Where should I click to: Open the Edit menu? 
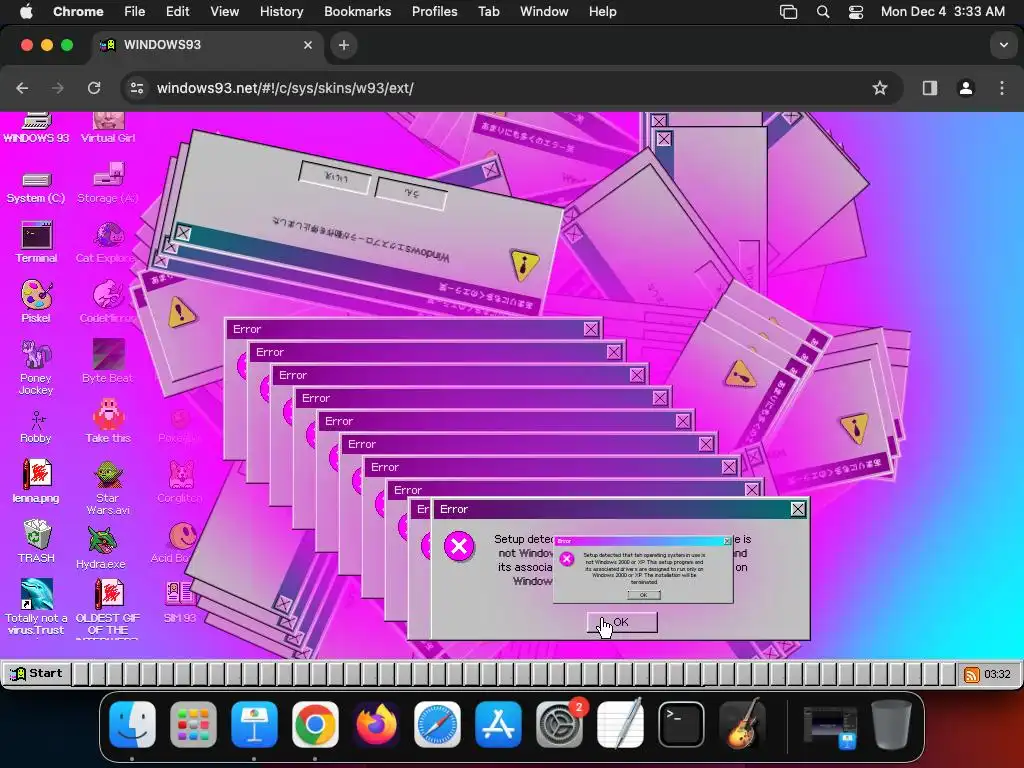[x=177, y=12]
